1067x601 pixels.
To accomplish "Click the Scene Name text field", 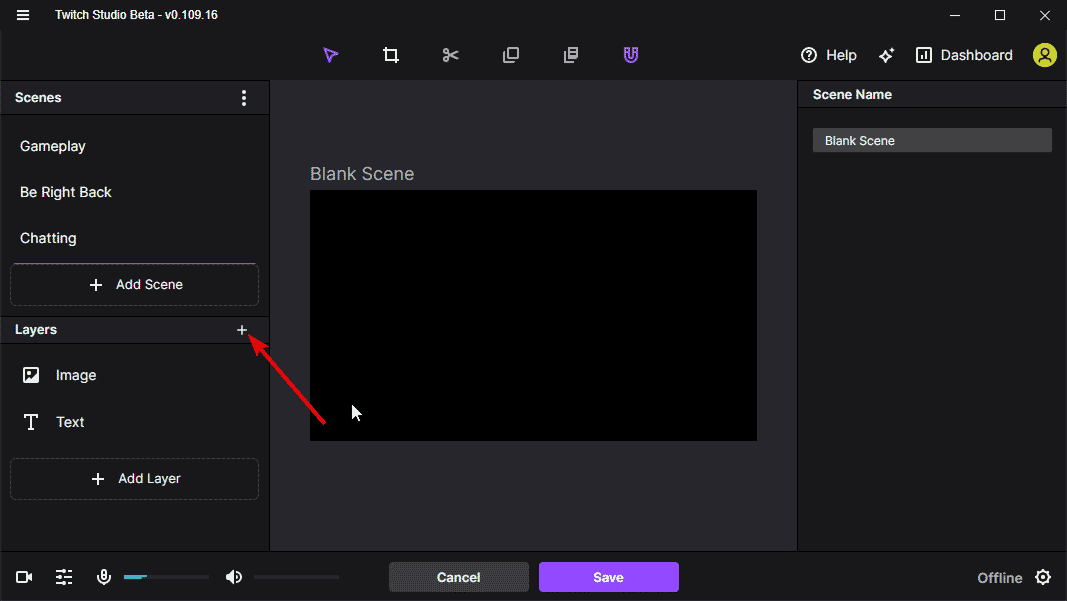I will point(932,141).
